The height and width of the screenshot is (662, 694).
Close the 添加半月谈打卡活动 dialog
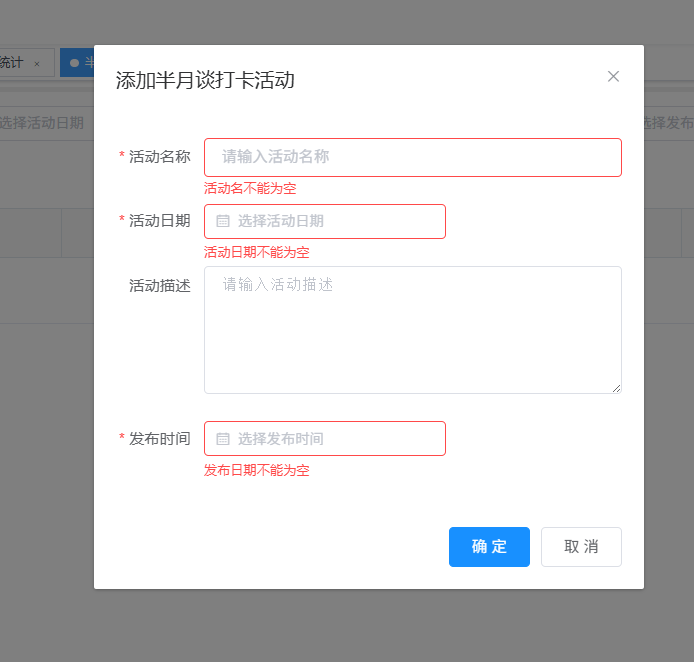(x=613, y=76)
